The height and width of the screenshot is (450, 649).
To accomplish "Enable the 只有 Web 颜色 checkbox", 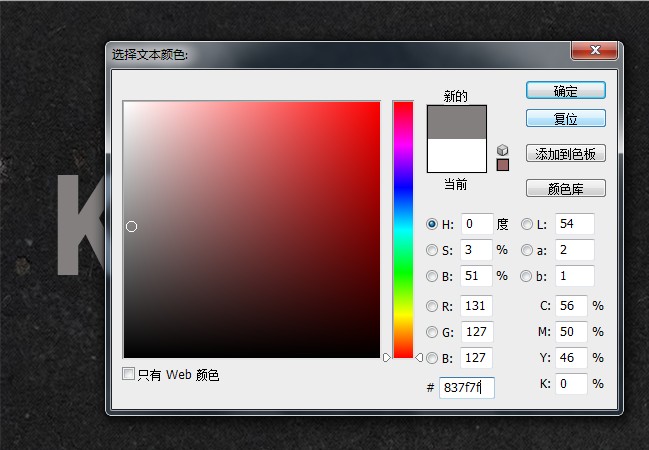I will pyautogui.click(x=128, y=373).
